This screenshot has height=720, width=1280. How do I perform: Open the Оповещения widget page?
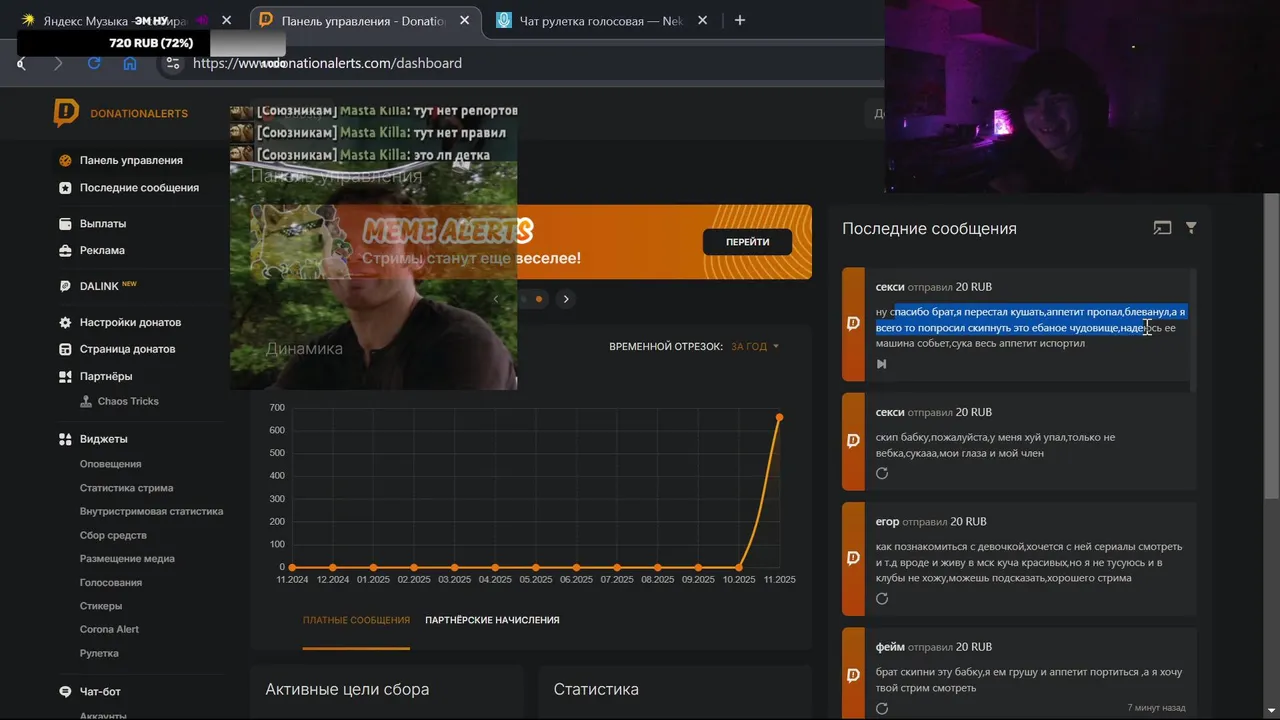110,464
